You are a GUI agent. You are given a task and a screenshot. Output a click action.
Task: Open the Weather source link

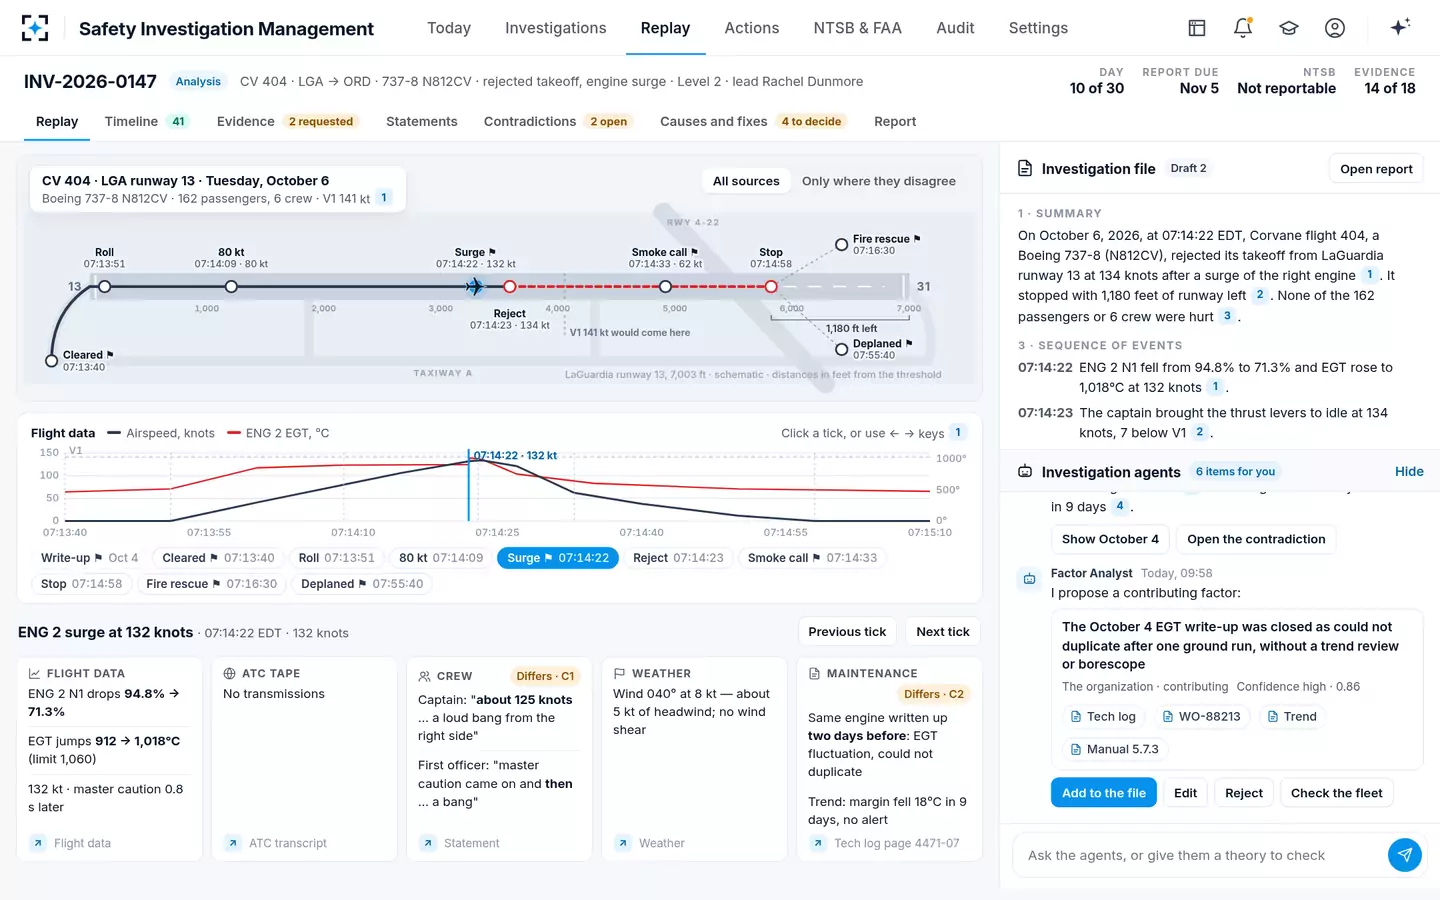[x=650, y=843]
